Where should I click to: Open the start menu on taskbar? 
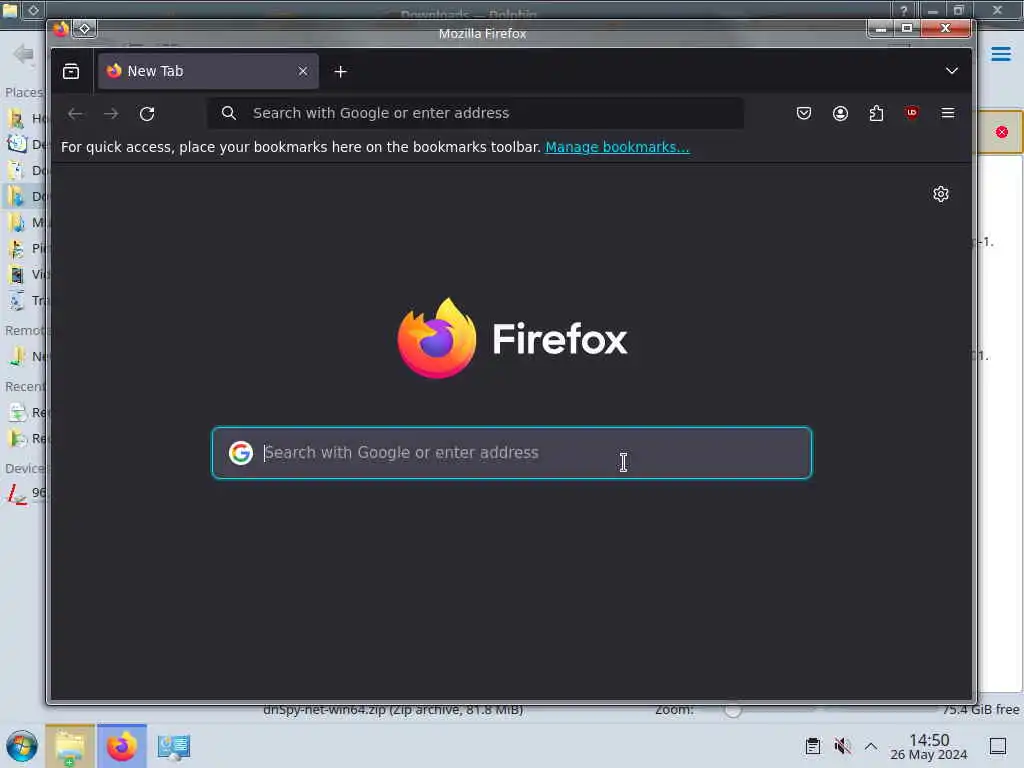[22, 746]
